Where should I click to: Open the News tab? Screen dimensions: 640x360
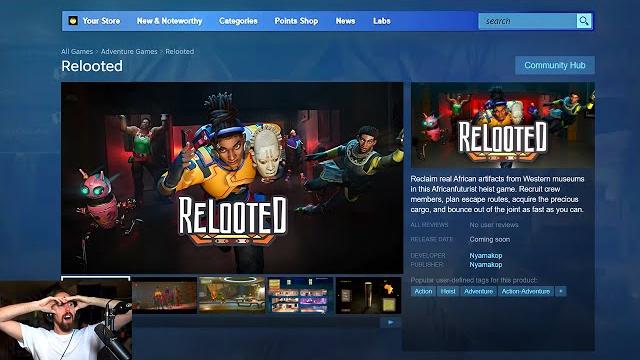(x=345, y=21)
